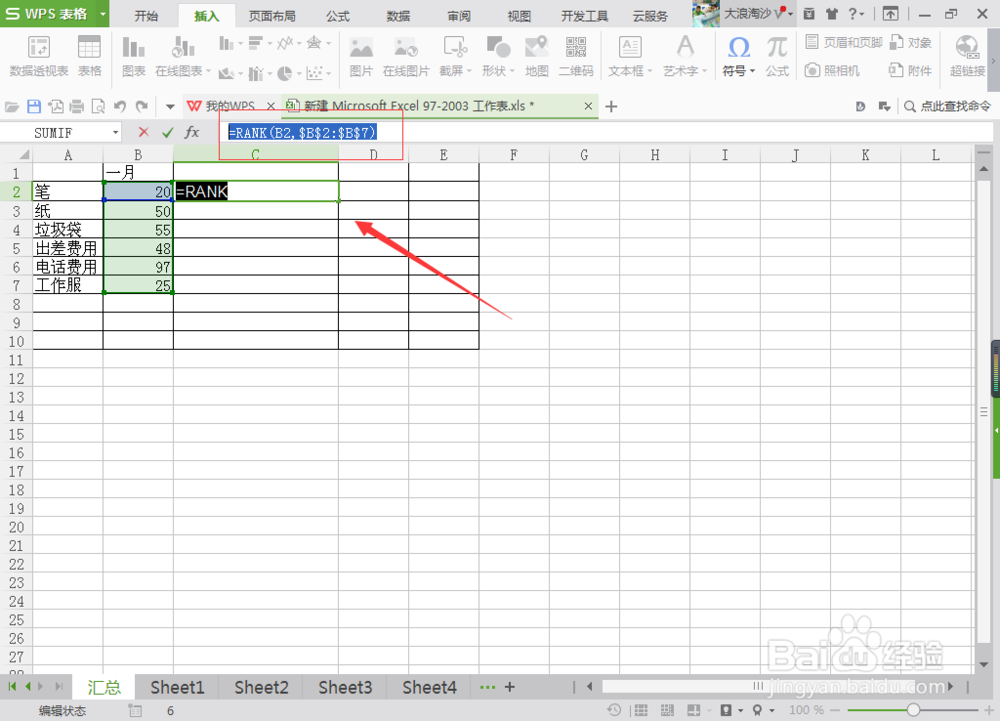The width and height of the screenshot is (1000, 721).
Task: Expand the 符号 dropdown arrow
Action: (x=752, y=71)
